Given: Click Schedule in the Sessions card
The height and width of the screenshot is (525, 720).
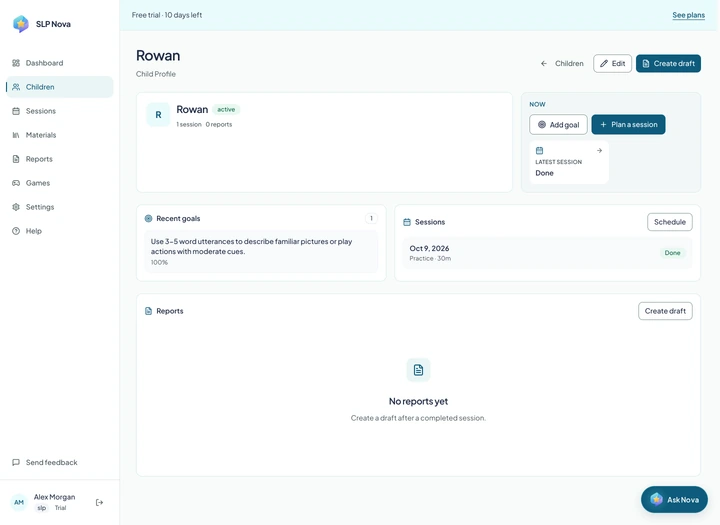Looking at the screenshot, I should (x=669, y=222).
